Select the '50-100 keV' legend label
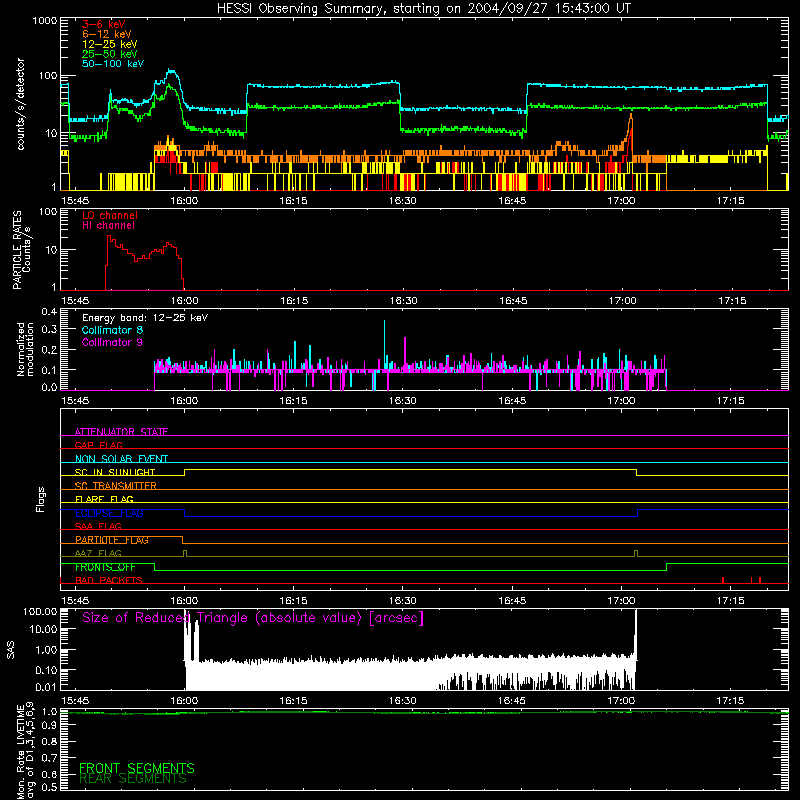 click(113, 64)
